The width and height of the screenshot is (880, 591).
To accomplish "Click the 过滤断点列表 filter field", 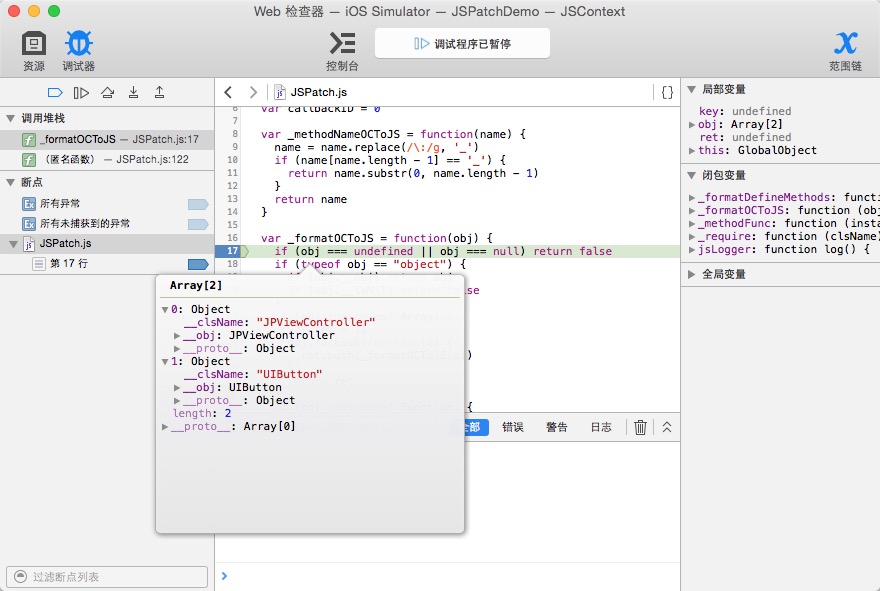I will point(107,577).
